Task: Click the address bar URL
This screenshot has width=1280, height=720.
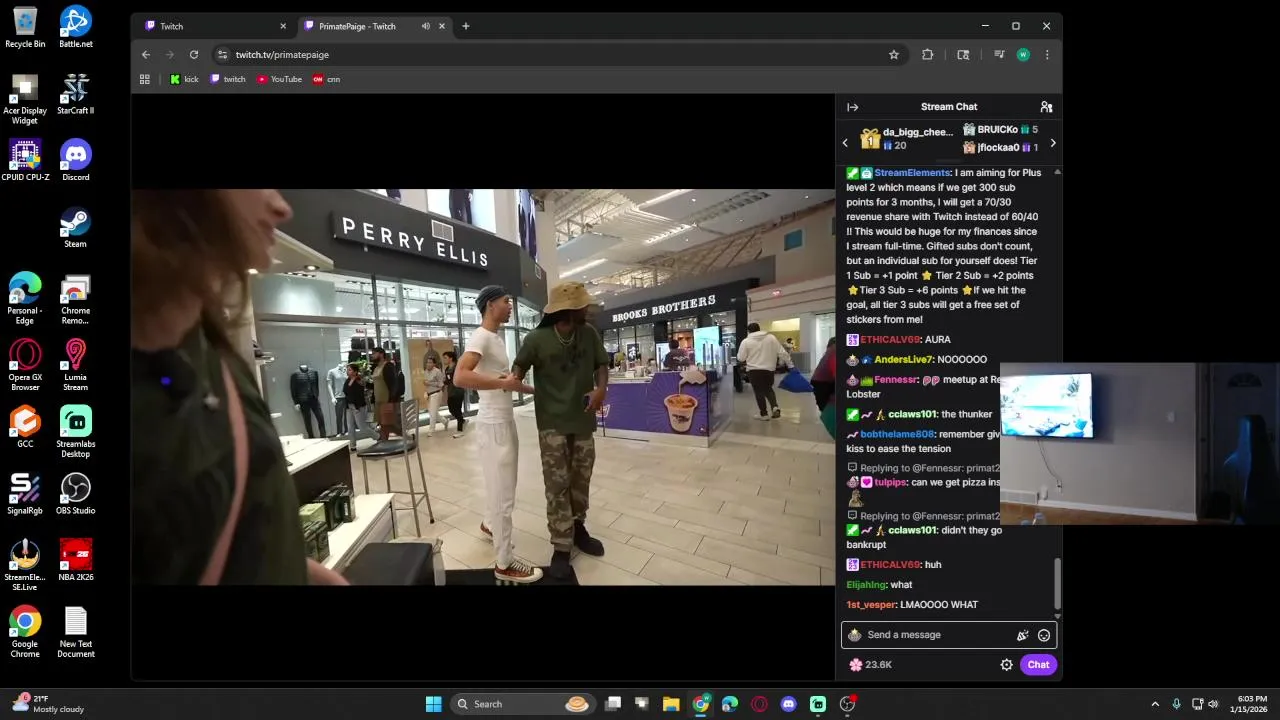Action: pyautogui.click(x=282, y=55)
